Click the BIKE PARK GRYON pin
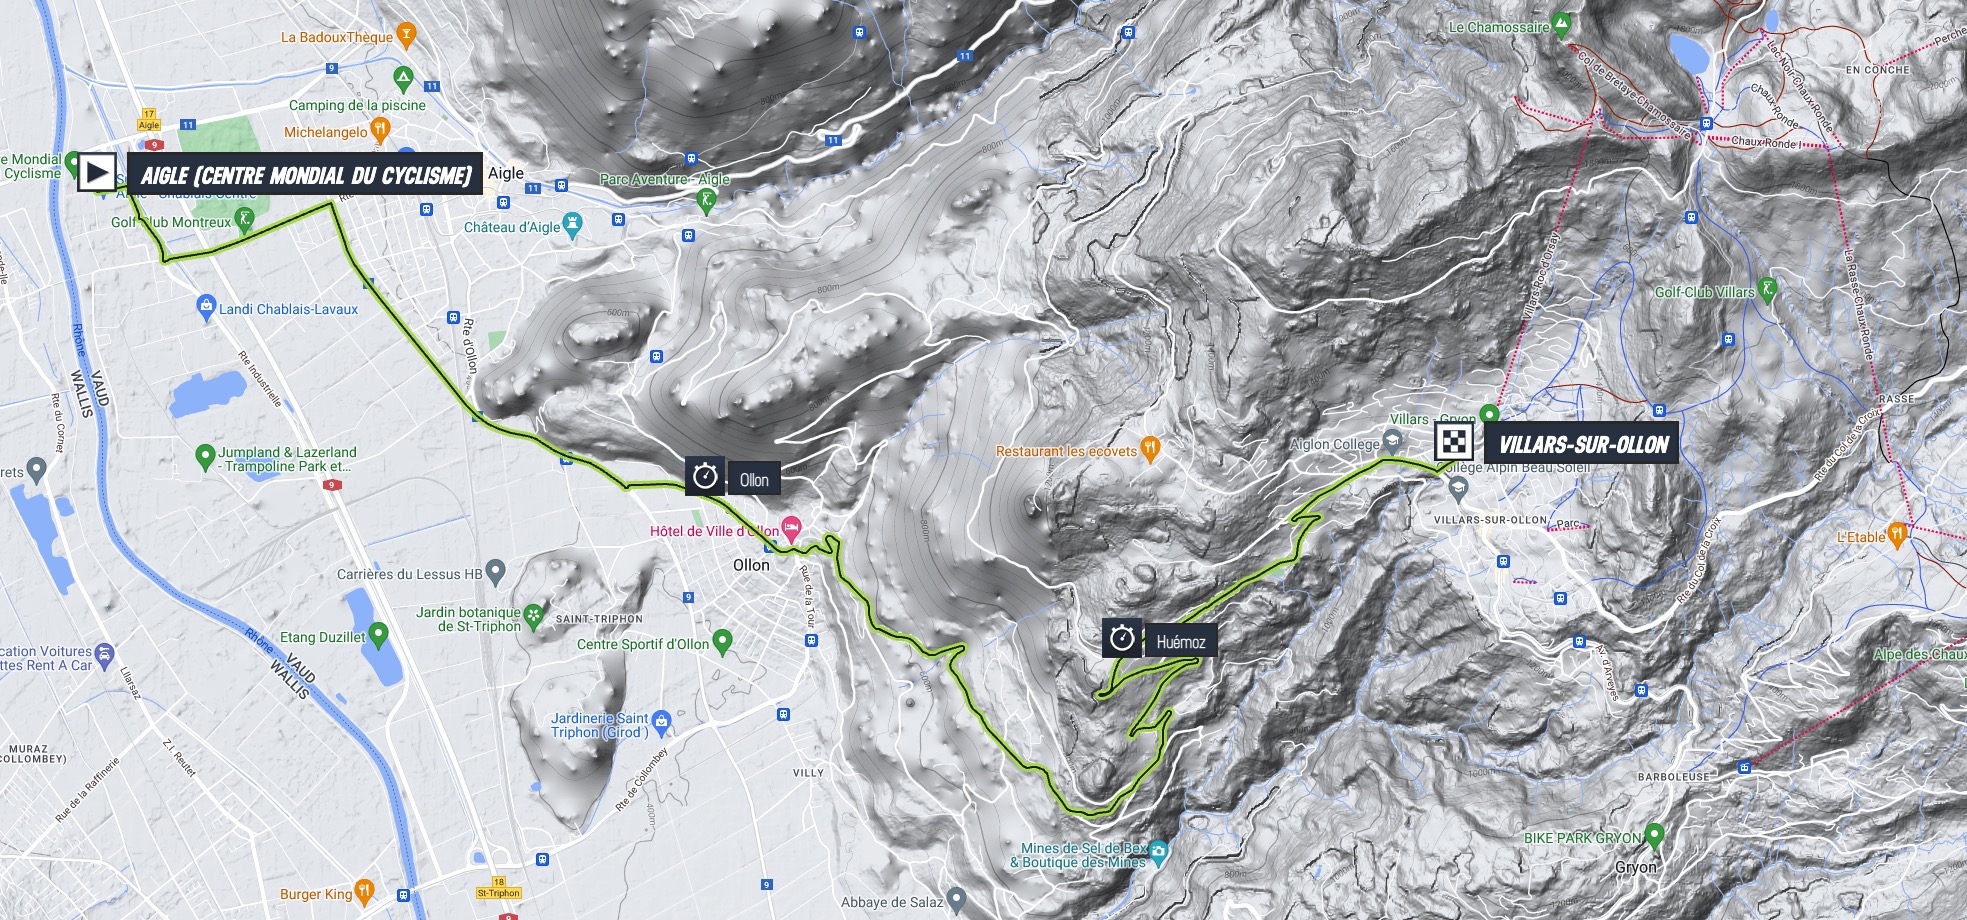Screen dimensions: 1967x920 point(1654,834)
